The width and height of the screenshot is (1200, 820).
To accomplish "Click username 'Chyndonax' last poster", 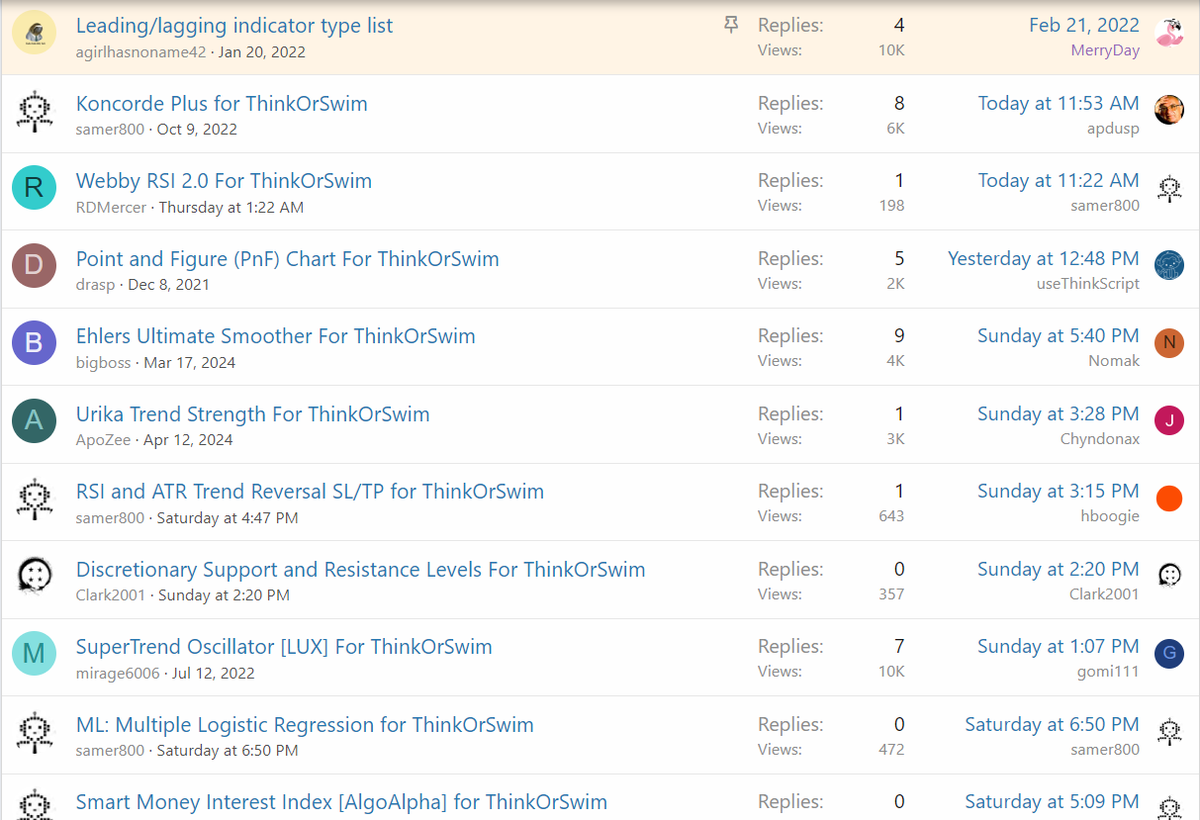I will [x=1100, y=439].
